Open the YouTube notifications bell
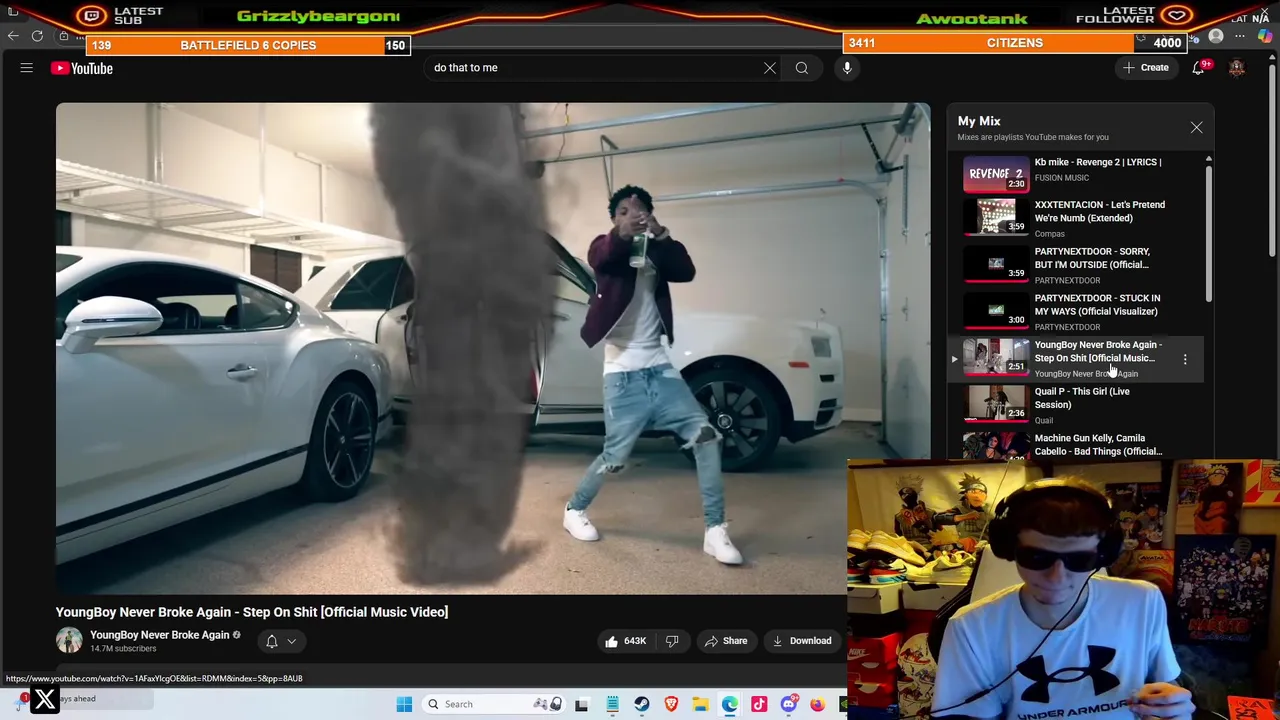The height and width of the screenshot is (720, 1280). (x=1198, y=68)
